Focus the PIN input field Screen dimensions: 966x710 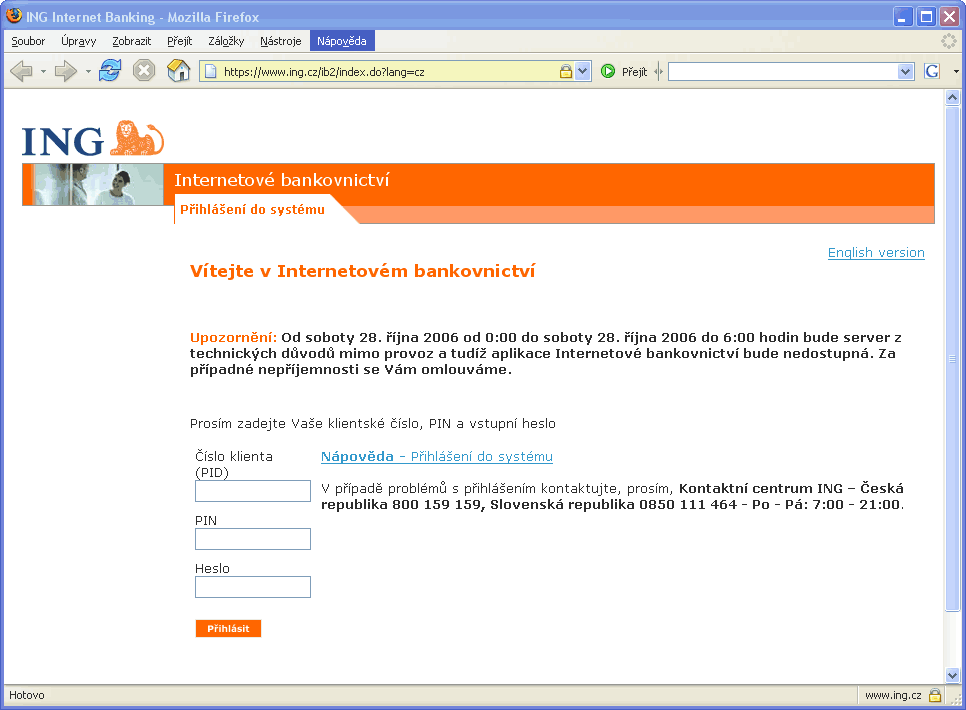(x=253, y=539)
